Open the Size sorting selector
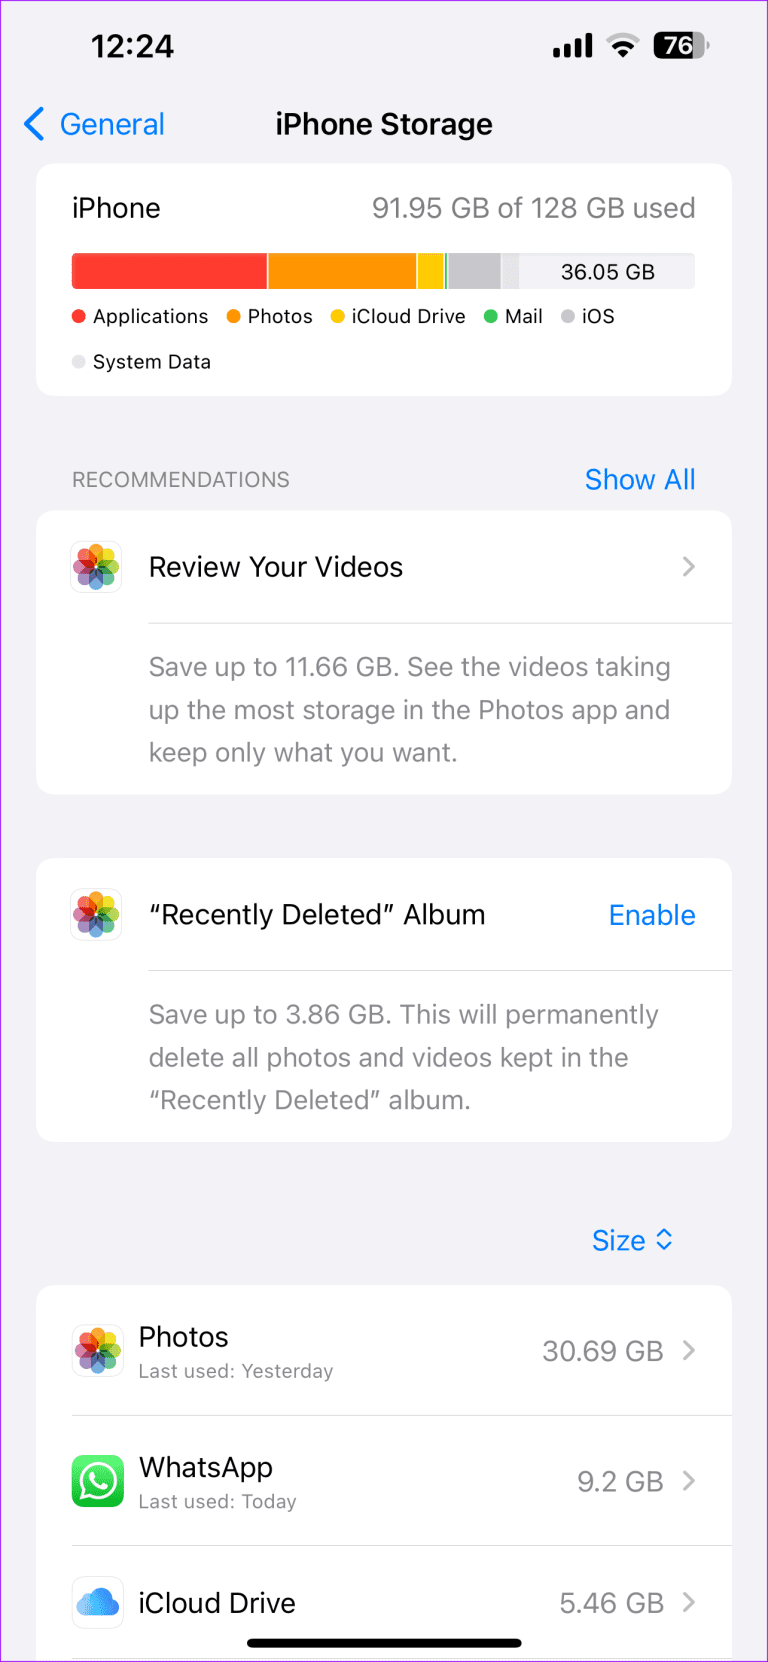Screen dimensions: 768x1662 click(x=632, y=1239)
